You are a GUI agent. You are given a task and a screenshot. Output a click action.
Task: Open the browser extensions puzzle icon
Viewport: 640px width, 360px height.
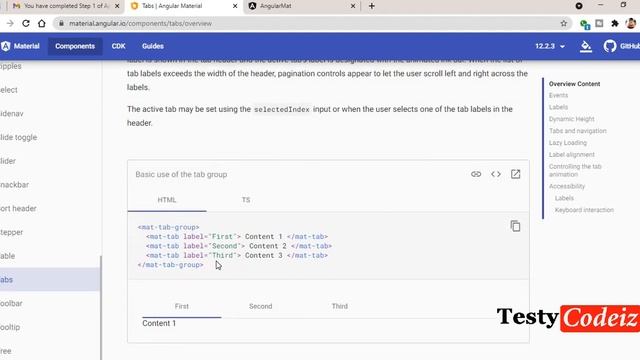pyautogui.click(x=615, y=23)
